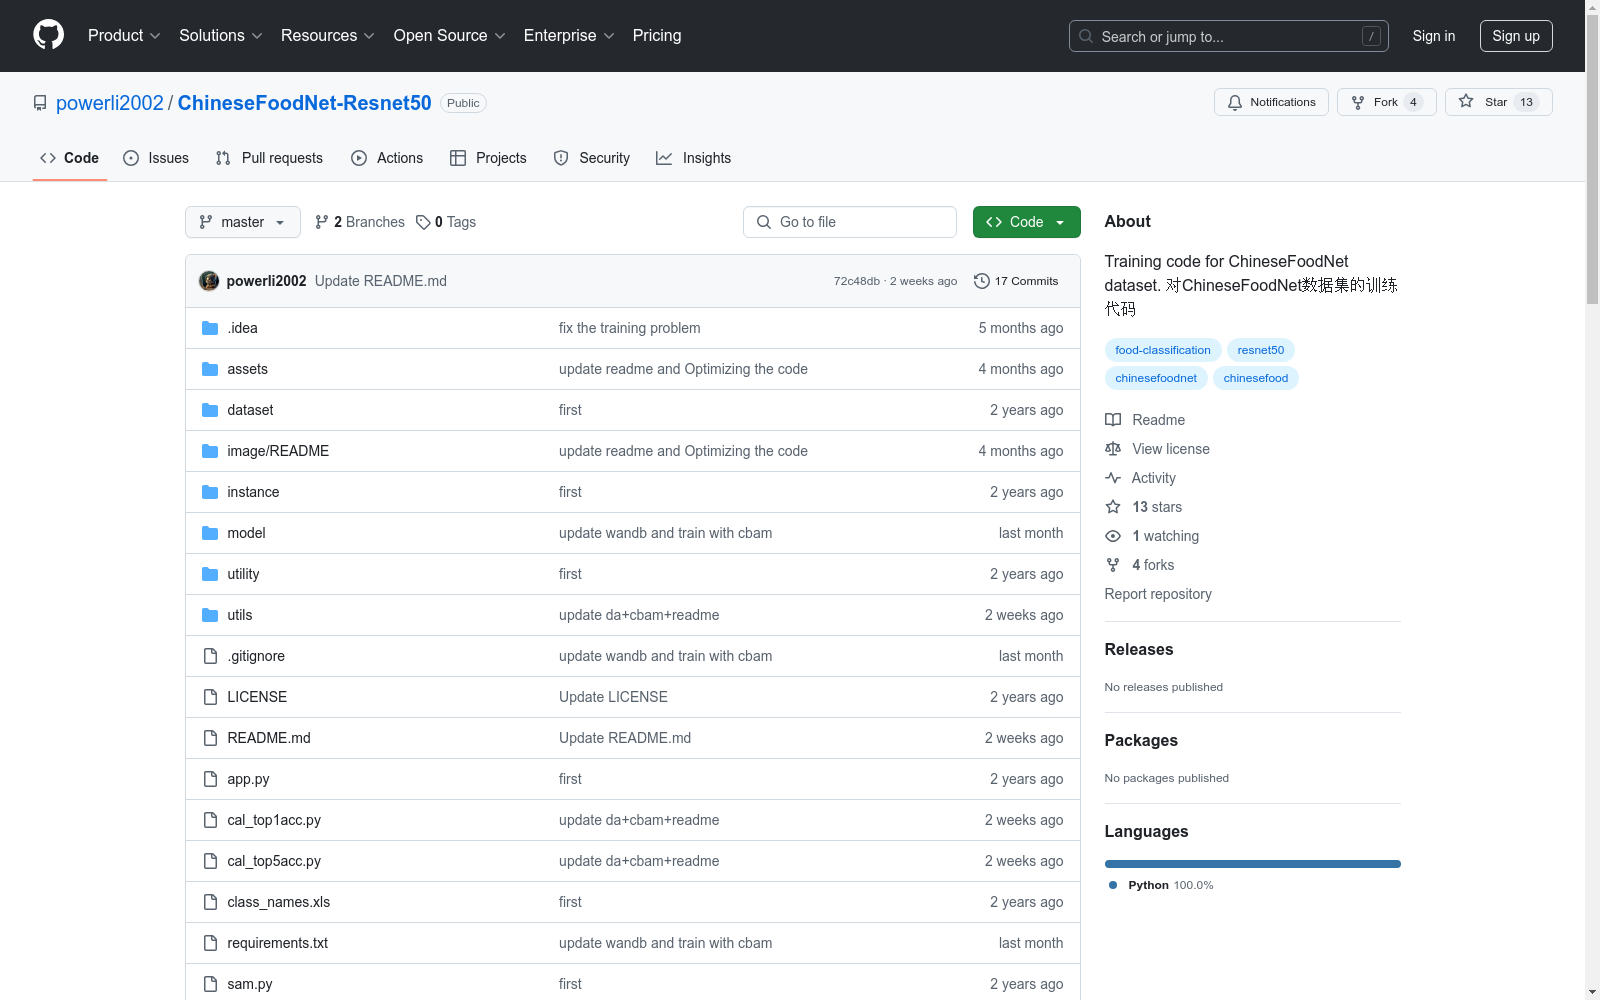Open the chinesefoodnet topic tag

[x=1156, y=378]
